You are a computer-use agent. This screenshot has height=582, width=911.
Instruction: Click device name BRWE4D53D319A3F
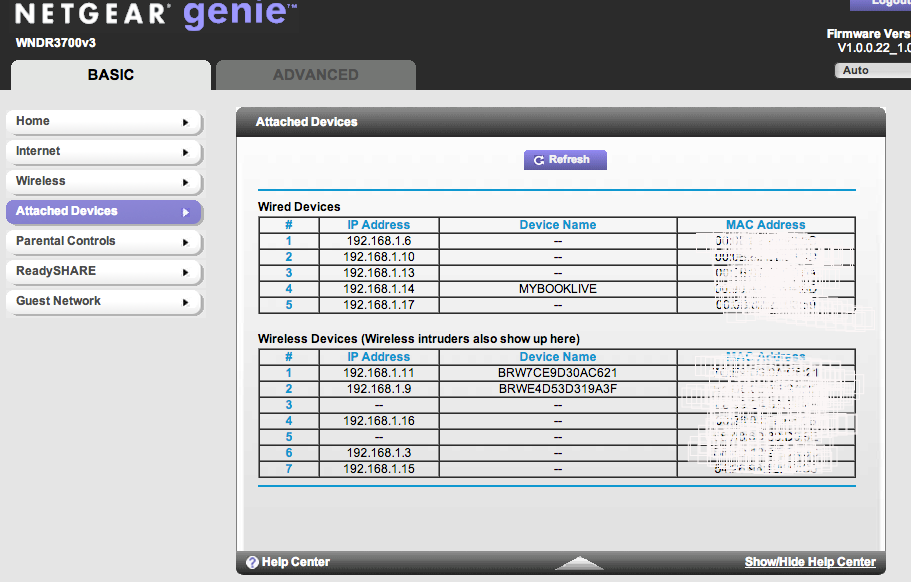558,389
